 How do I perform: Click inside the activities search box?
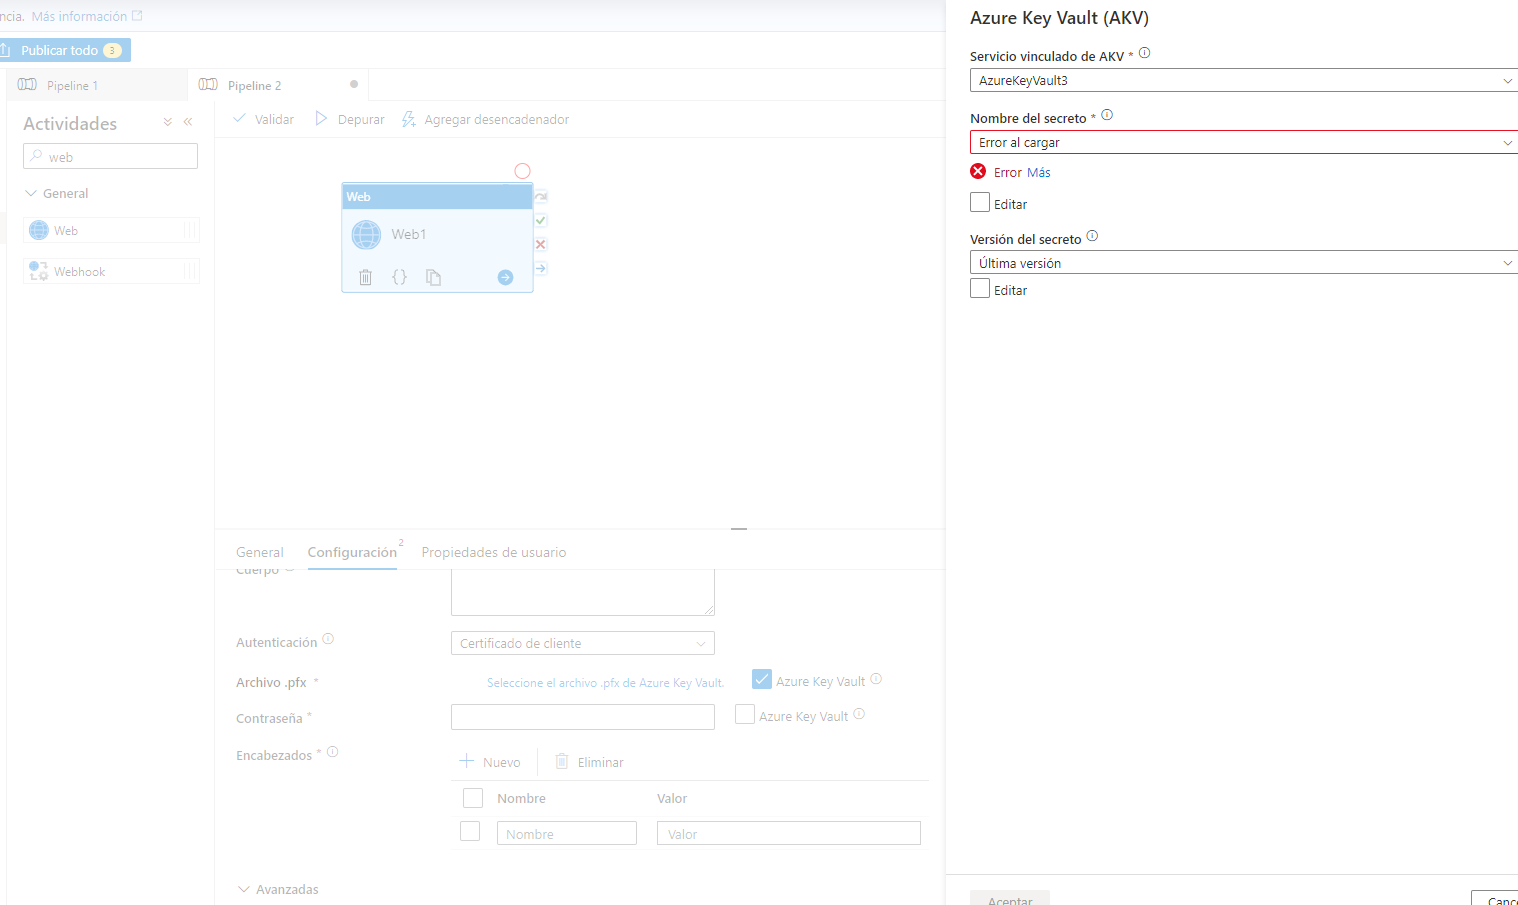pos(110,156)
